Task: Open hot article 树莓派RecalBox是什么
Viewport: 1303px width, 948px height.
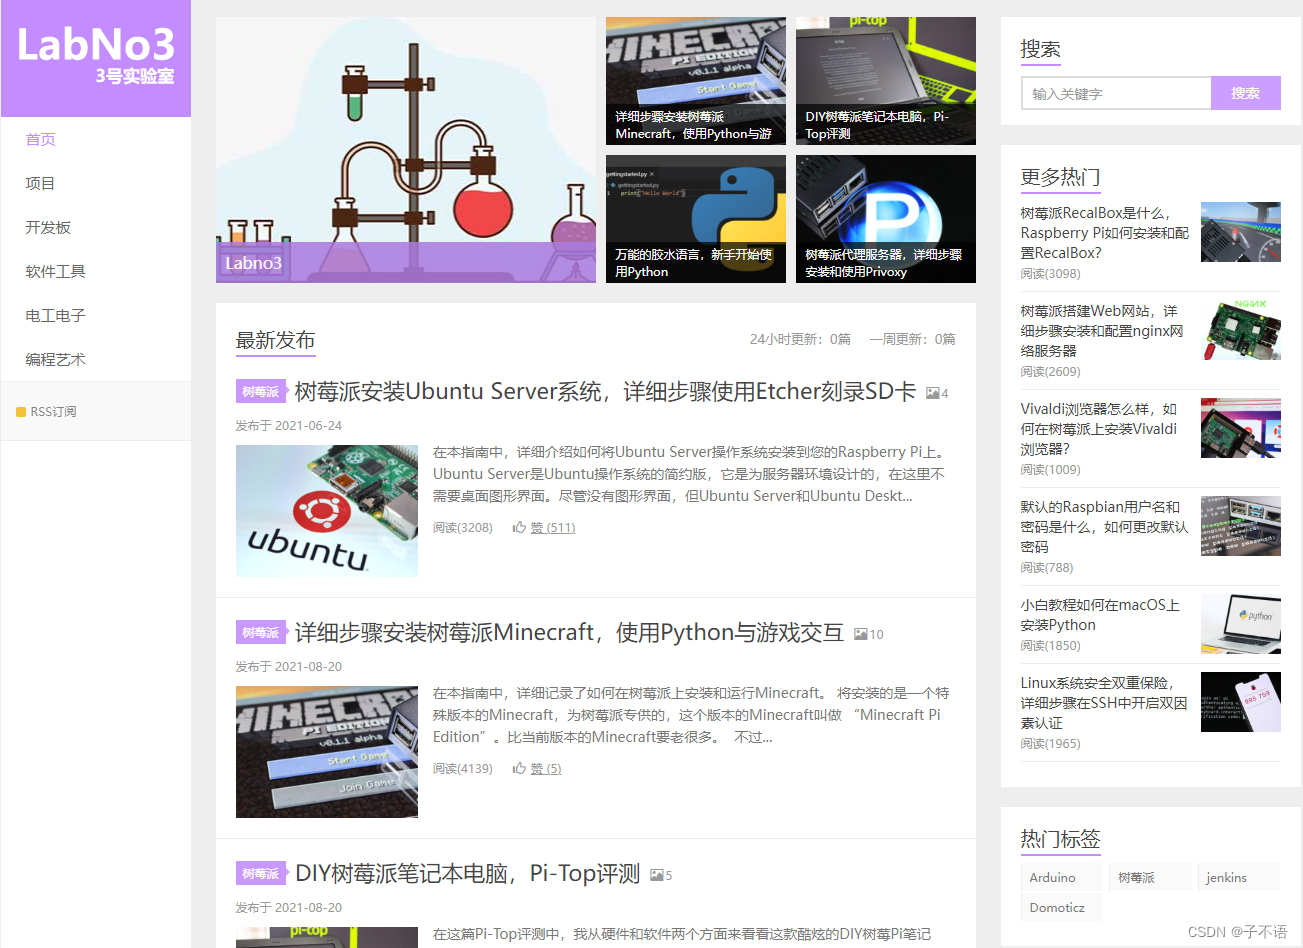Action: click(1104, 233)
